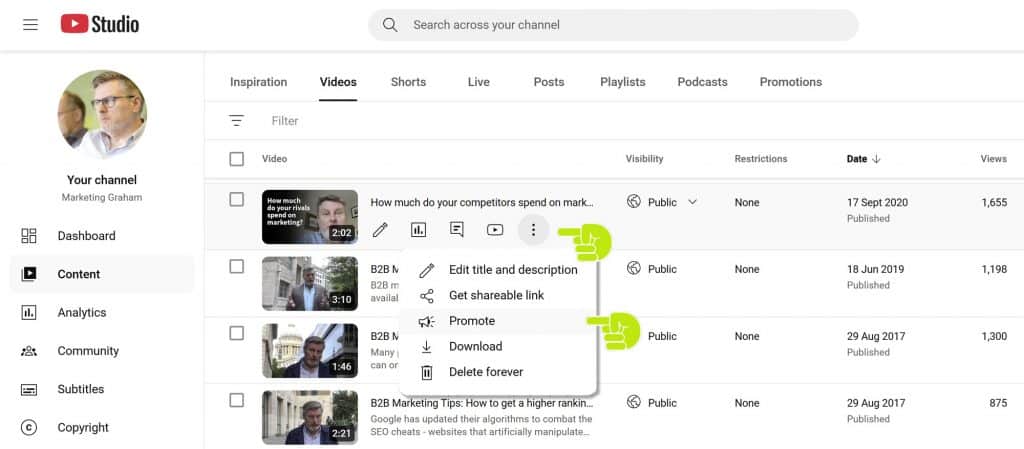This screenshot has height=449, width=1024.
Task: Go to Subtitles in the sidebar
Action: click(80, 389)
